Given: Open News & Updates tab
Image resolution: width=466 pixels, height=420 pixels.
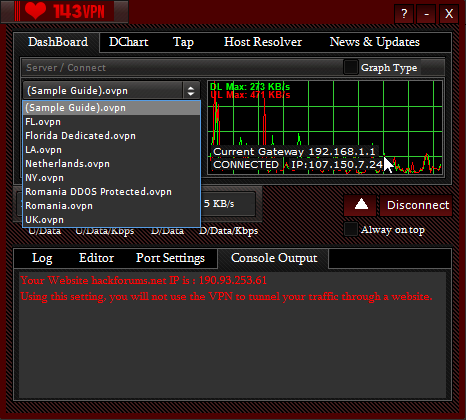Looking at the screenshot, I should [x=374, y=42].
